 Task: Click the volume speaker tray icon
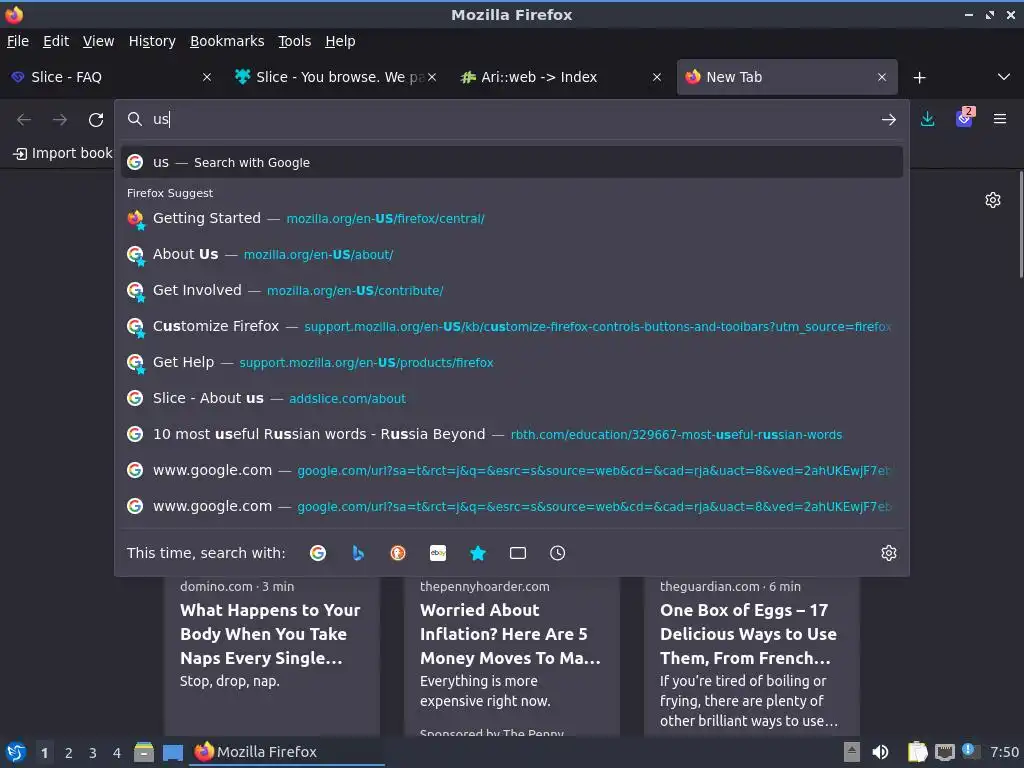tap(880, 752)
